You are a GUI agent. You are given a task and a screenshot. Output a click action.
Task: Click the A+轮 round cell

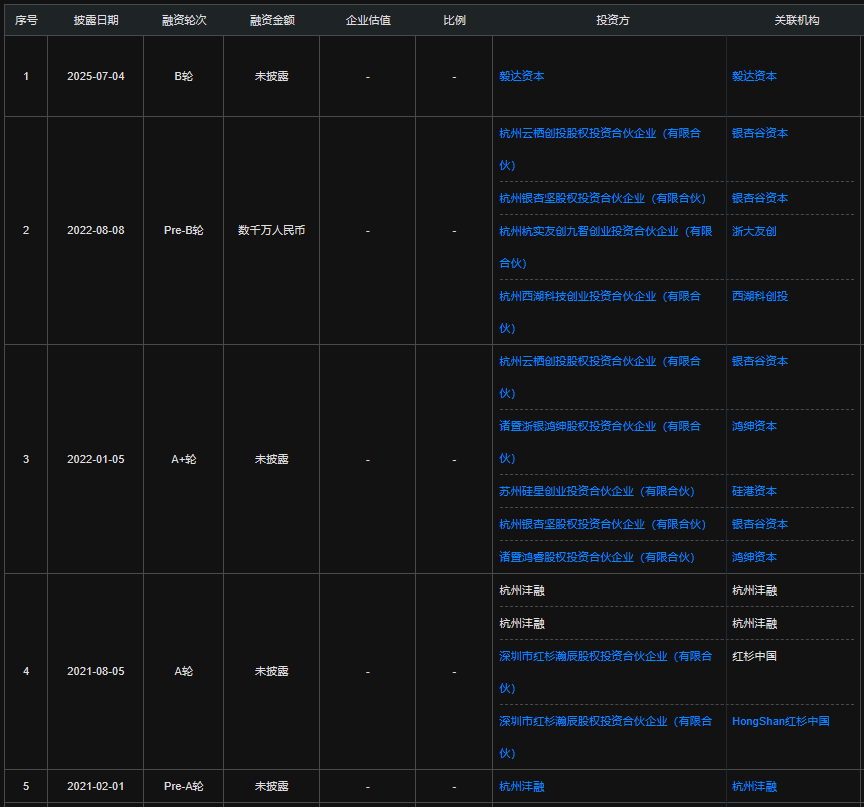(183, 459)
